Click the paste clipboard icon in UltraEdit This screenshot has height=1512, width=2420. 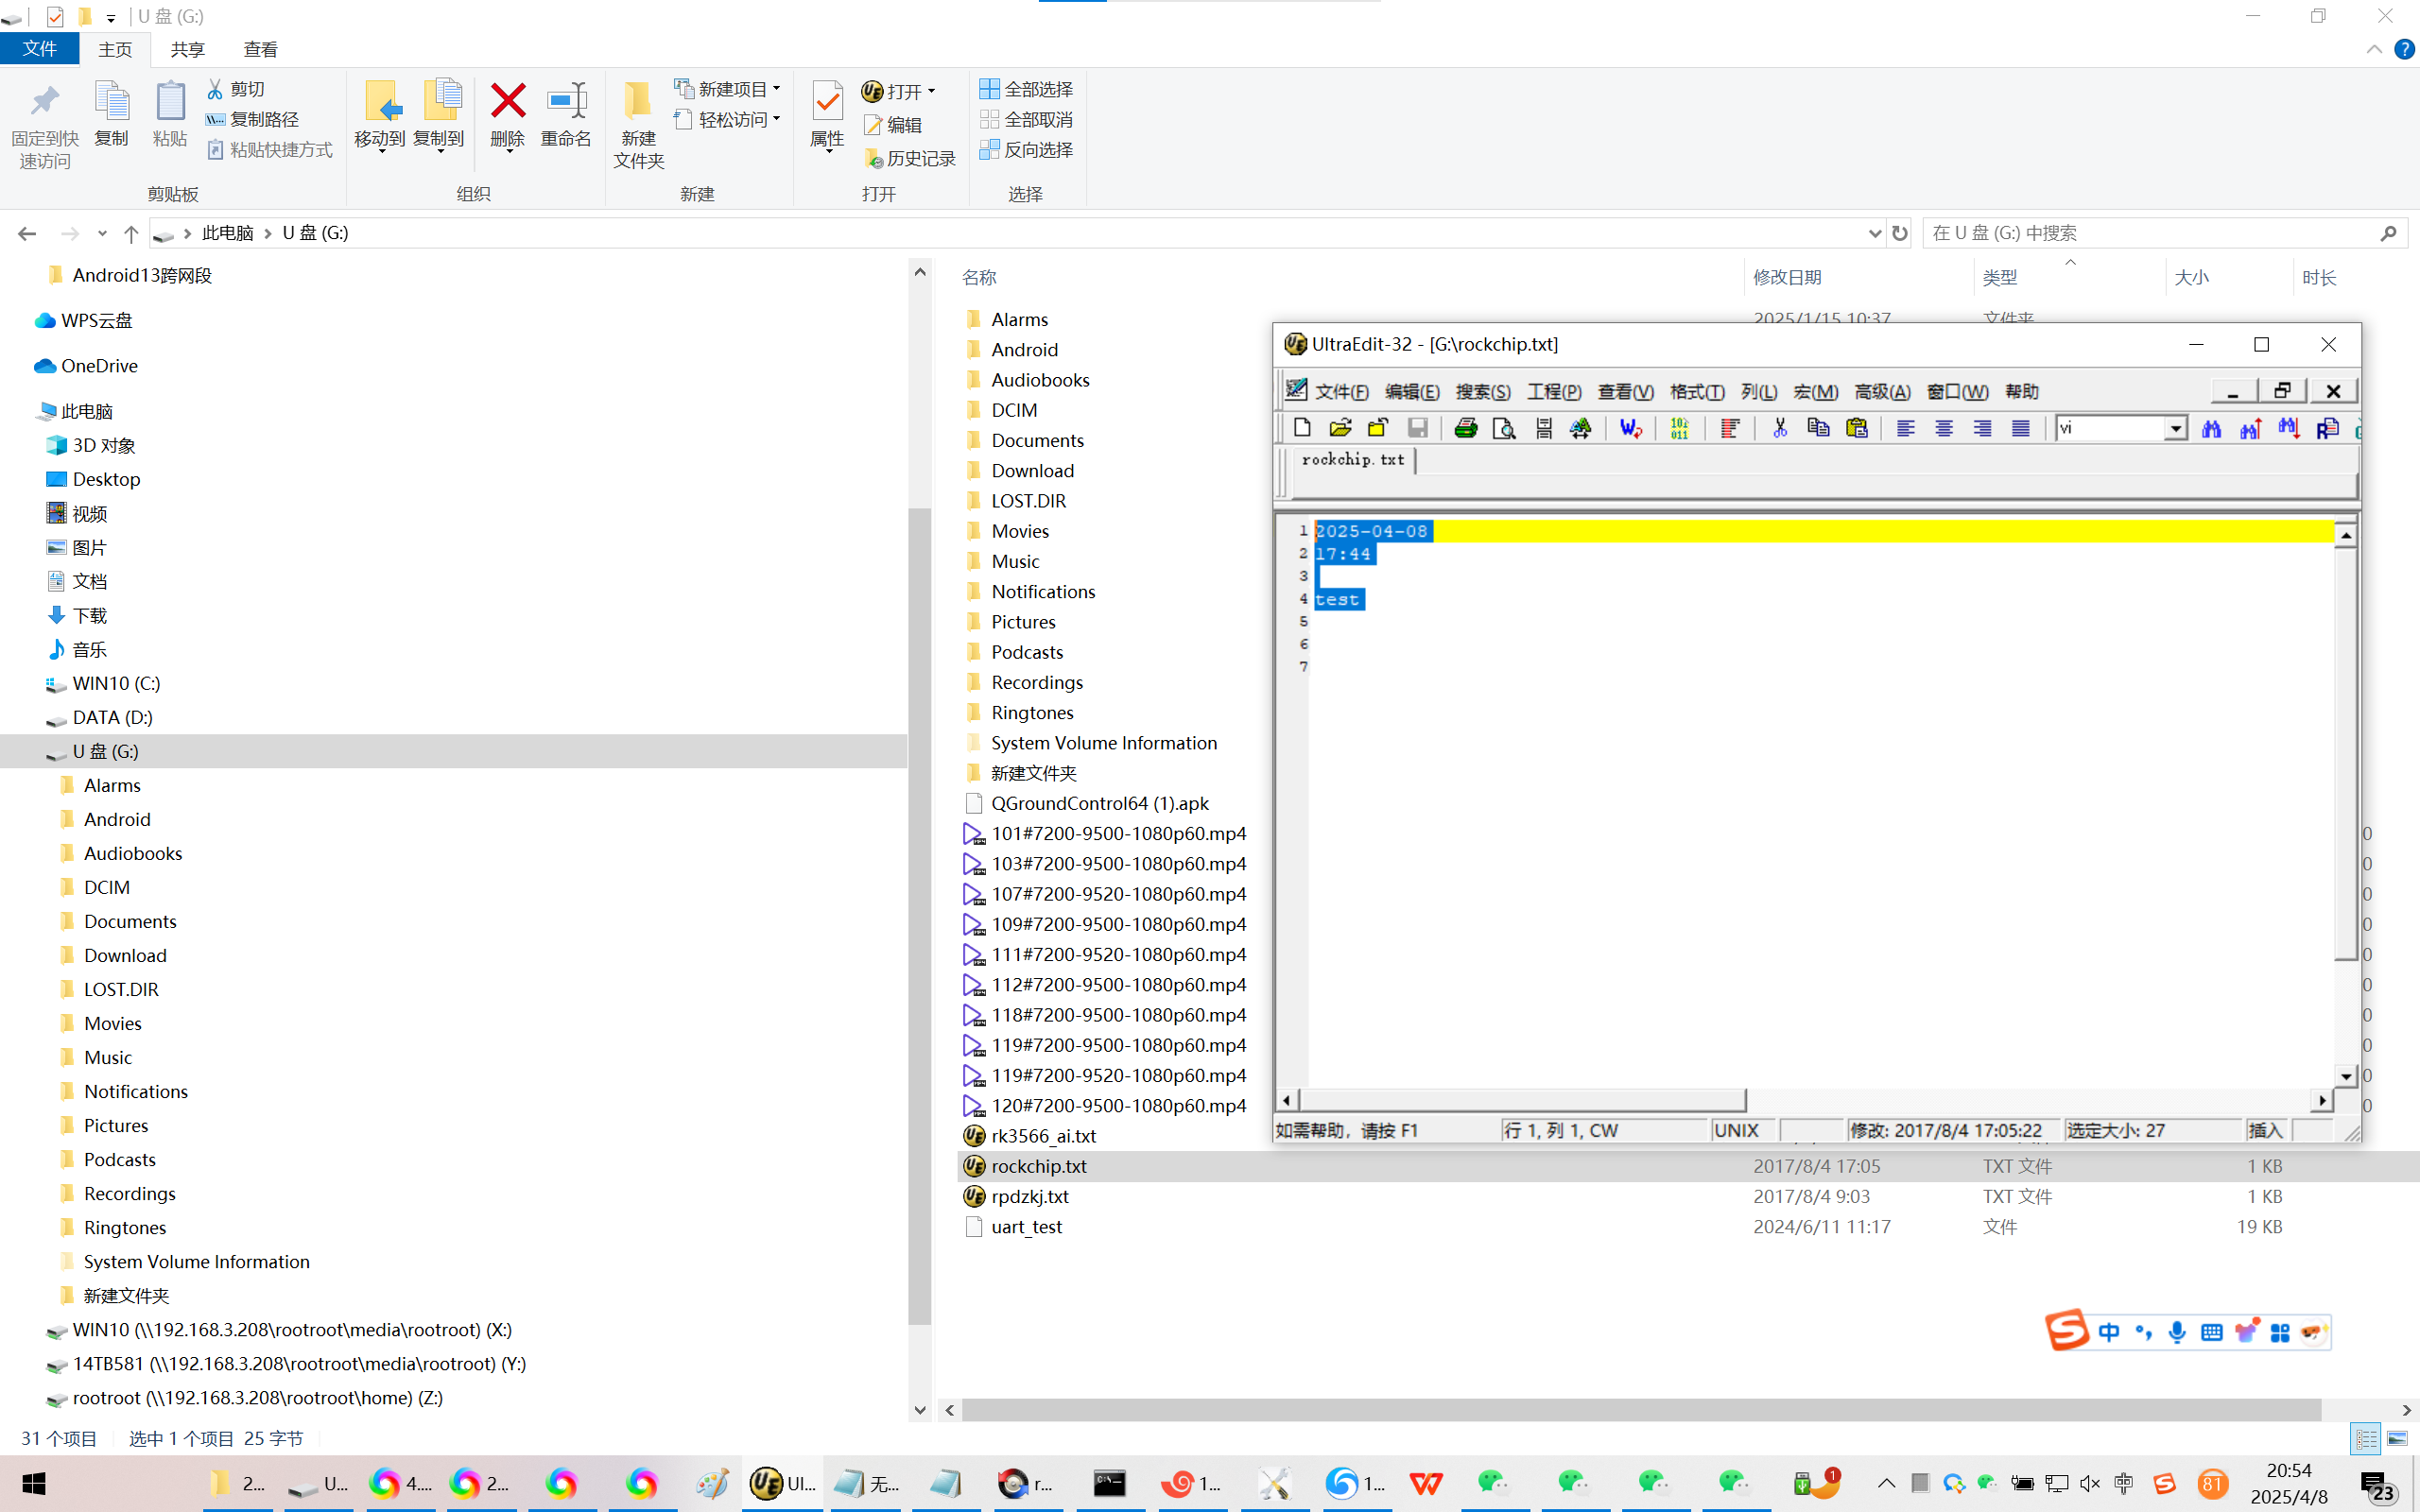[x=1857, y=429]
